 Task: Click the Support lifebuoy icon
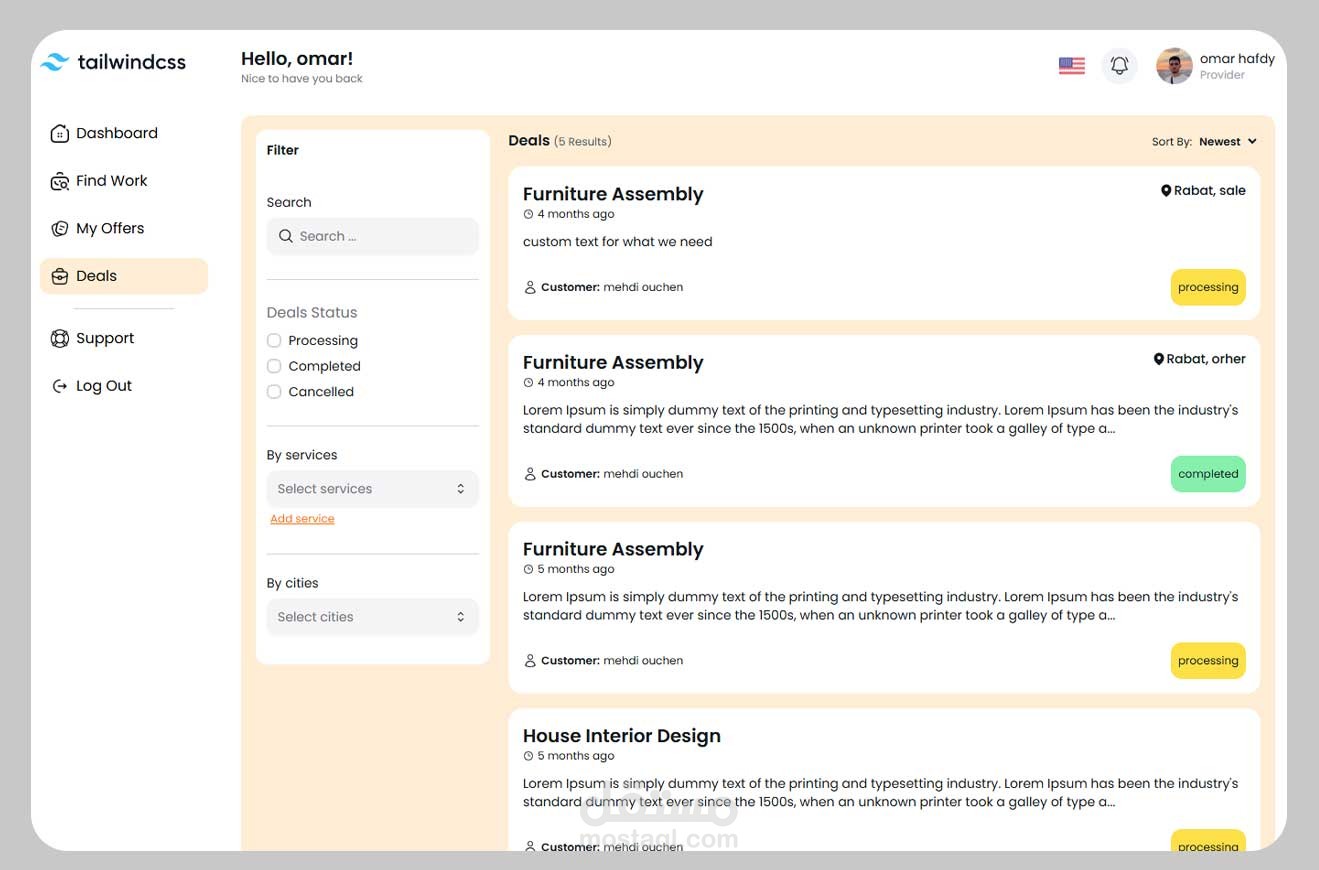[x=59, y=339]
